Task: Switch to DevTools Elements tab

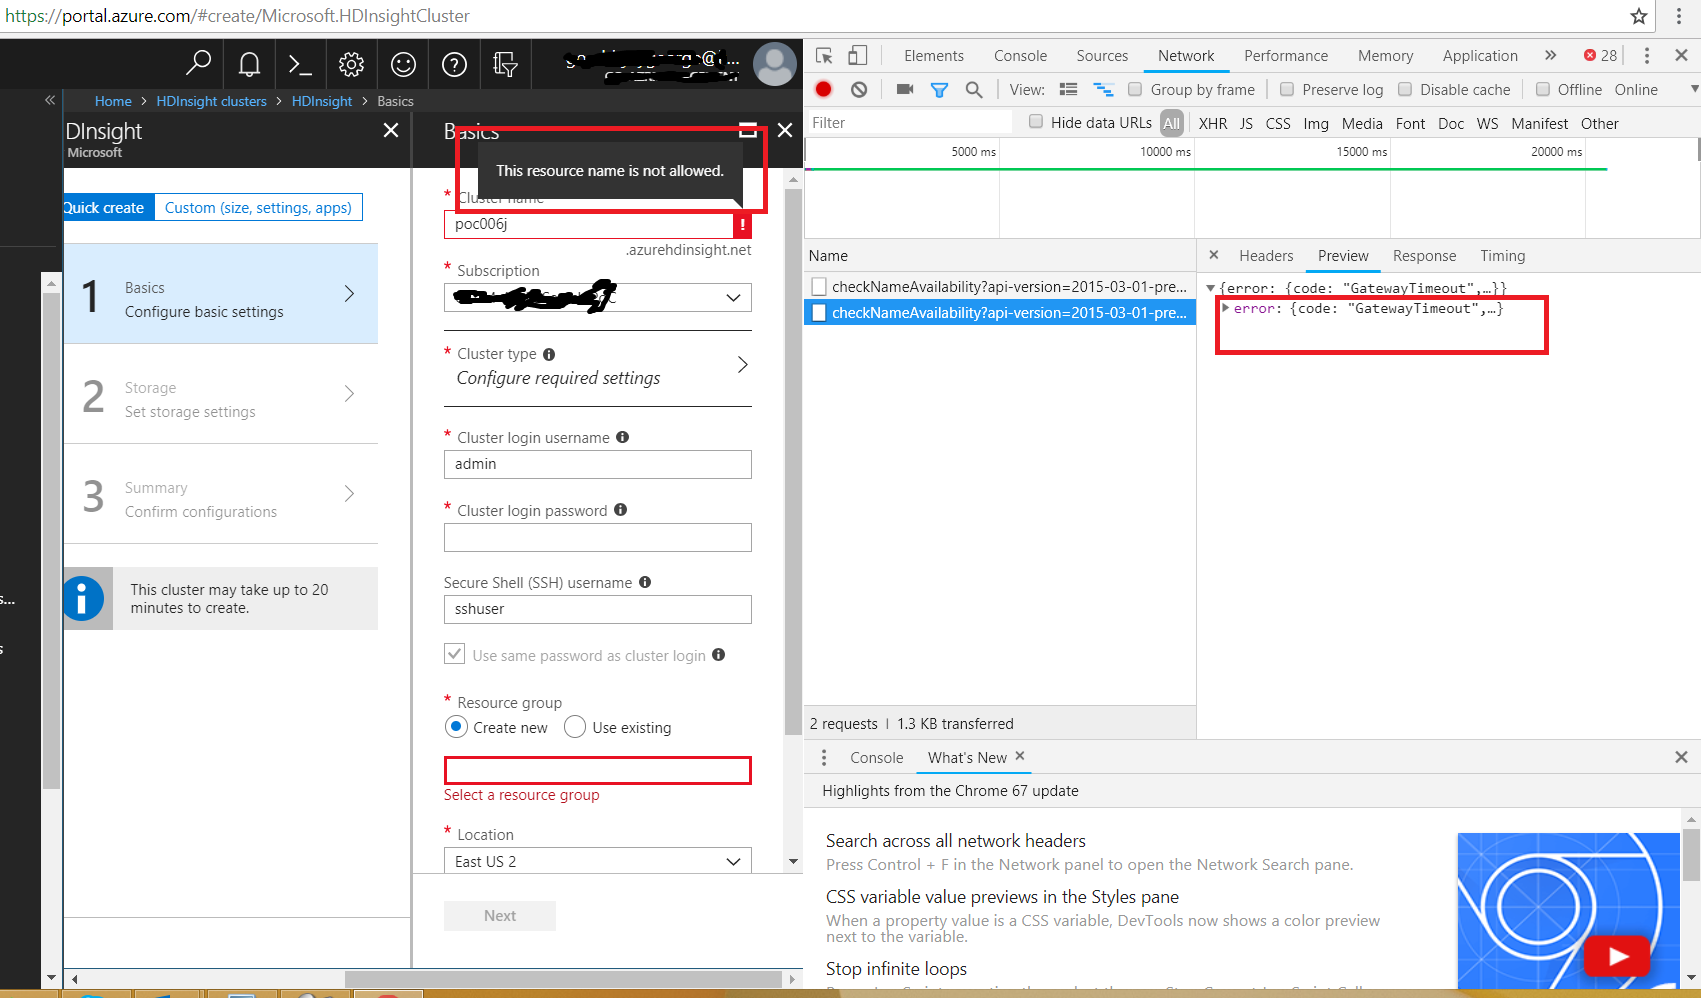Action: click(x=934, y=56)
